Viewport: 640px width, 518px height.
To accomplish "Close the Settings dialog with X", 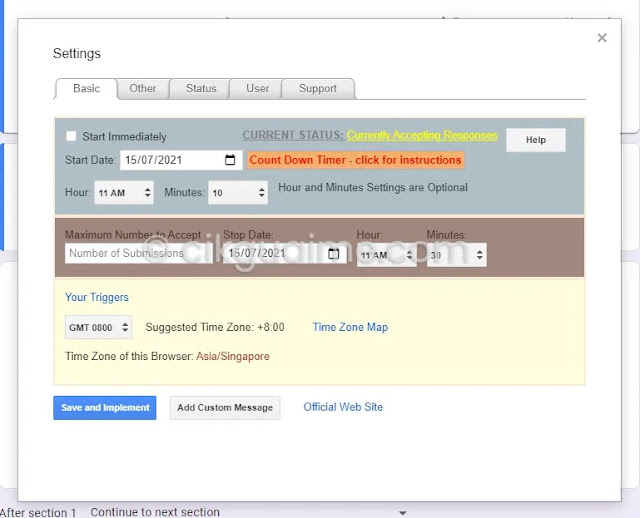I will click(602, 38).
